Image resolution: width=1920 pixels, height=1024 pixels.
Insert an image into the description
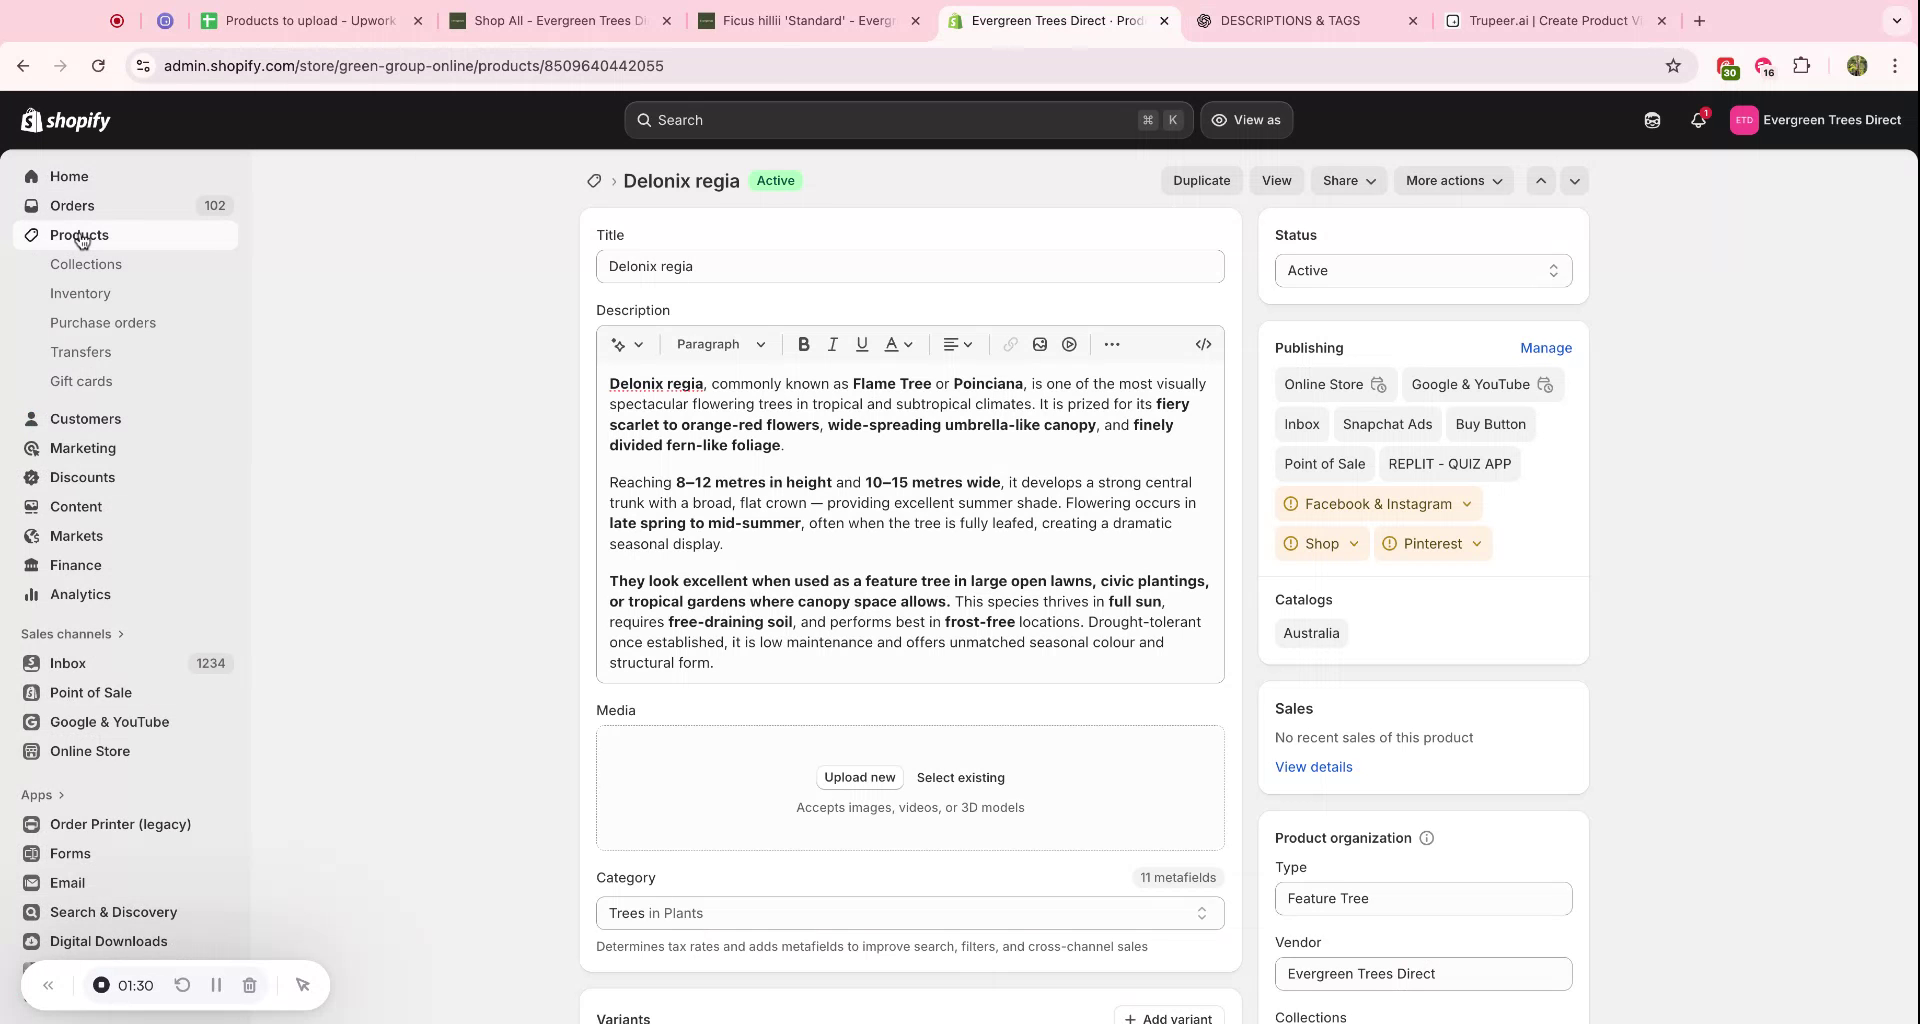point(1040,344)
